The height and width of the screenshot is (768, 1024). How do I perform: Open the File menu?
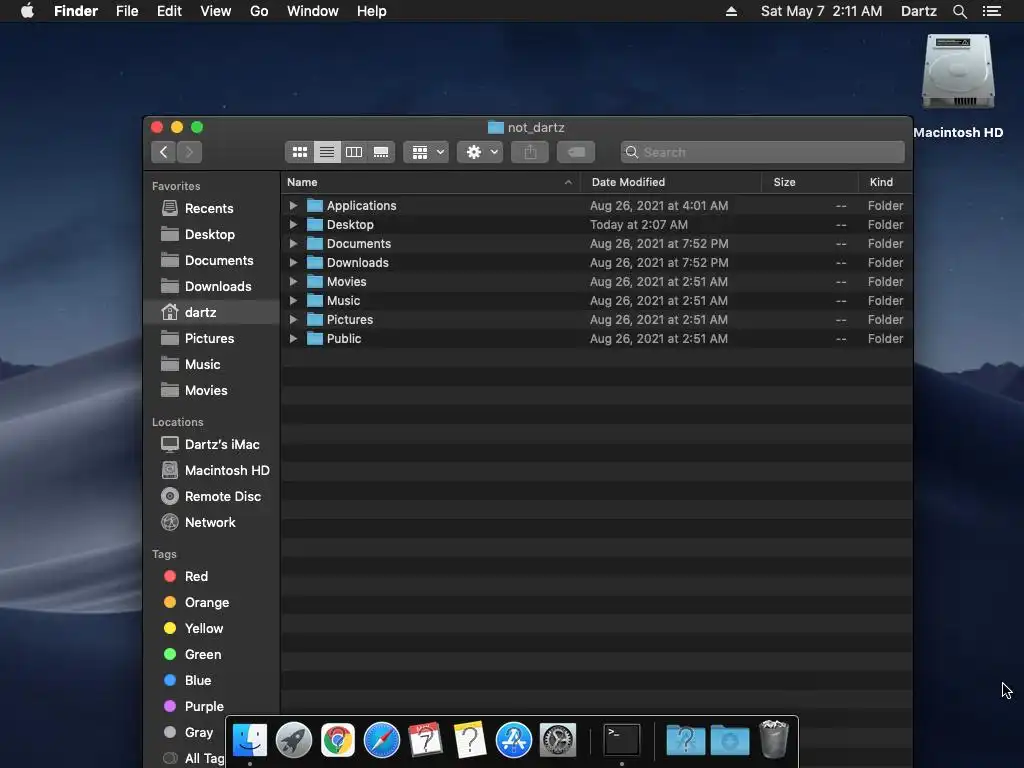127,11
